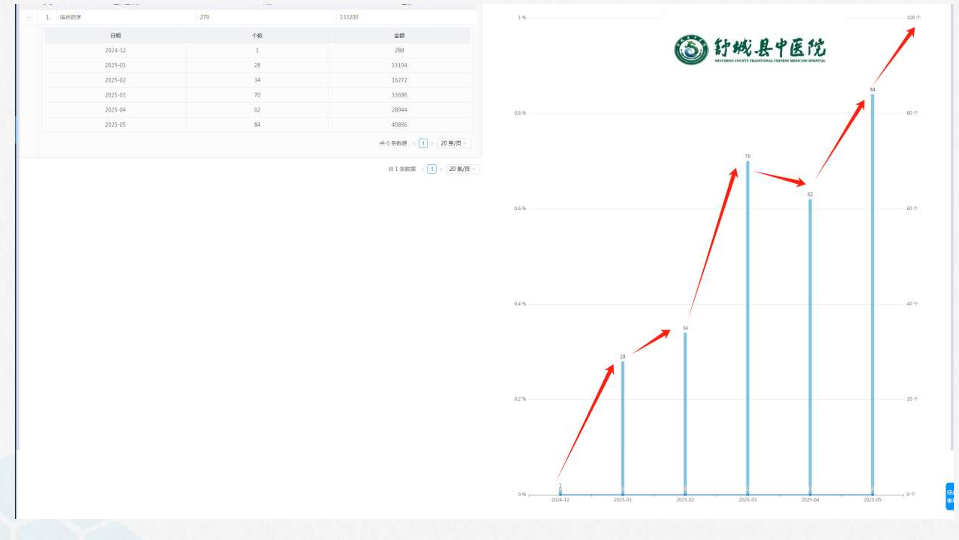The width and height of the screenshot is (959, 540).
Task: Open inner table page size dropdown
Action: tap(454, 143)
